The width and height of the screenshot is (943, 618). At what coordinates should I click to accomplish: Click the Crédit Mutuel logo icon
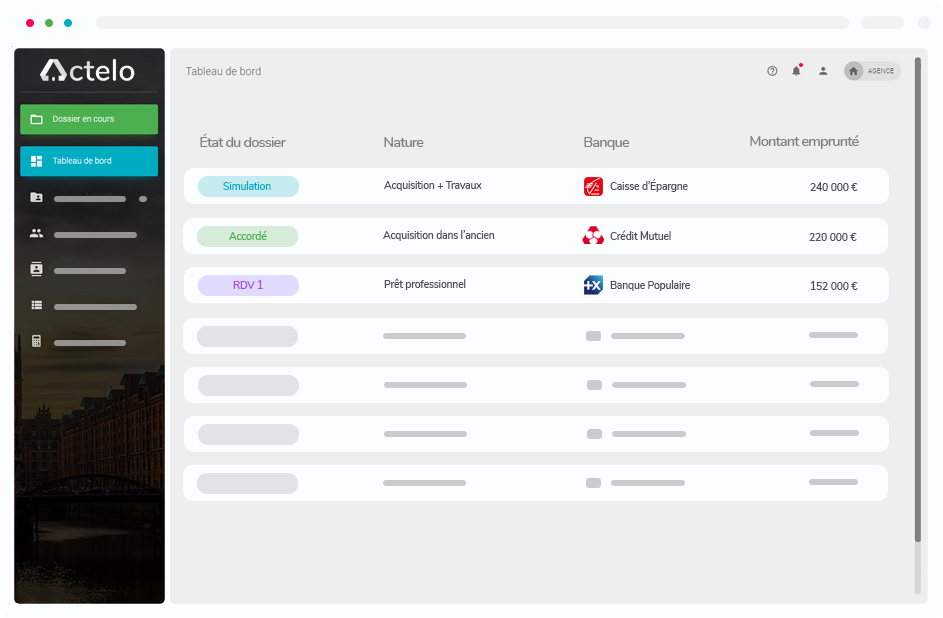coord(593,236)
